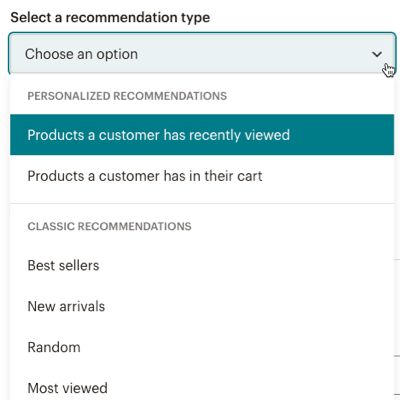Set recommendation type to cart-based products
Image resolution: width=400 pixels, height=400 pixels.
202,176
